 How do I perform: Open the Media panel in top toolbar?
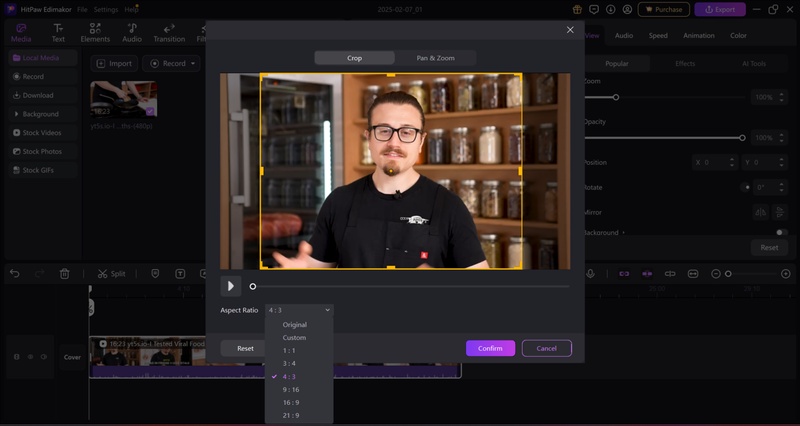coord(21,33)
